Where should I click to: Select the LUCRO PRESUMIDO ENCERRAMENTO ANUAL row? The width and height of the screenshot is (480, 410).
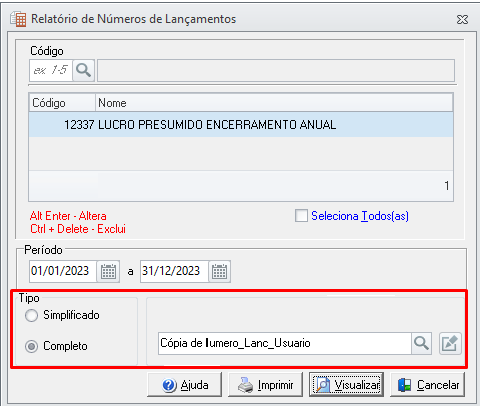(x=241, y=125)
